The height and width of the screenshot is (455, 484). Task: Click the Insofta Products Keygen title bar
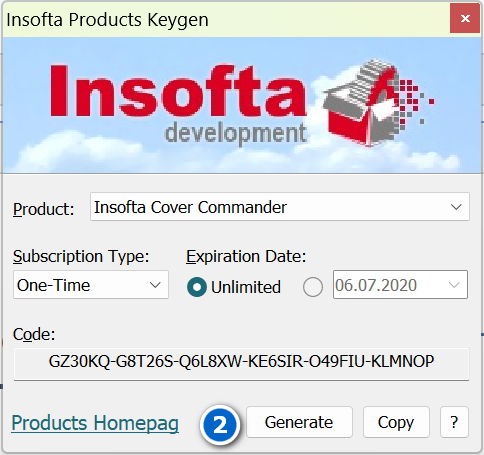coord(227,19)
